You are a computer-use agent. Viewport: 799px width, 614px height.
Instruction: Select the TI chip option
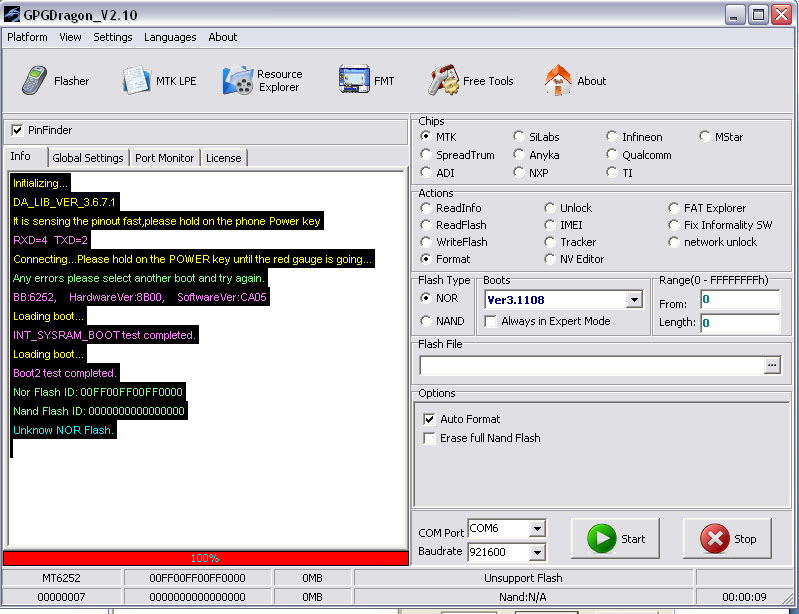pos(611,173)
